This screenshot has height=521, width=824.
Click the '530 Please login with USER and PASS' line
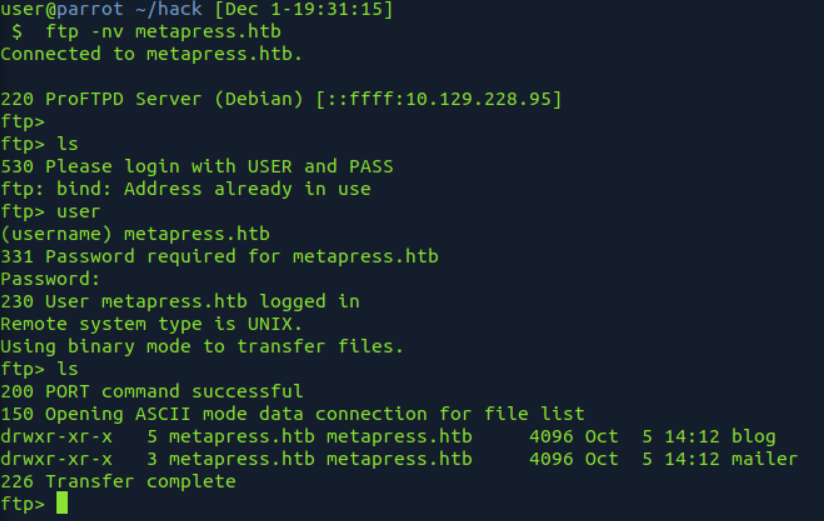(x=197, y=167)
